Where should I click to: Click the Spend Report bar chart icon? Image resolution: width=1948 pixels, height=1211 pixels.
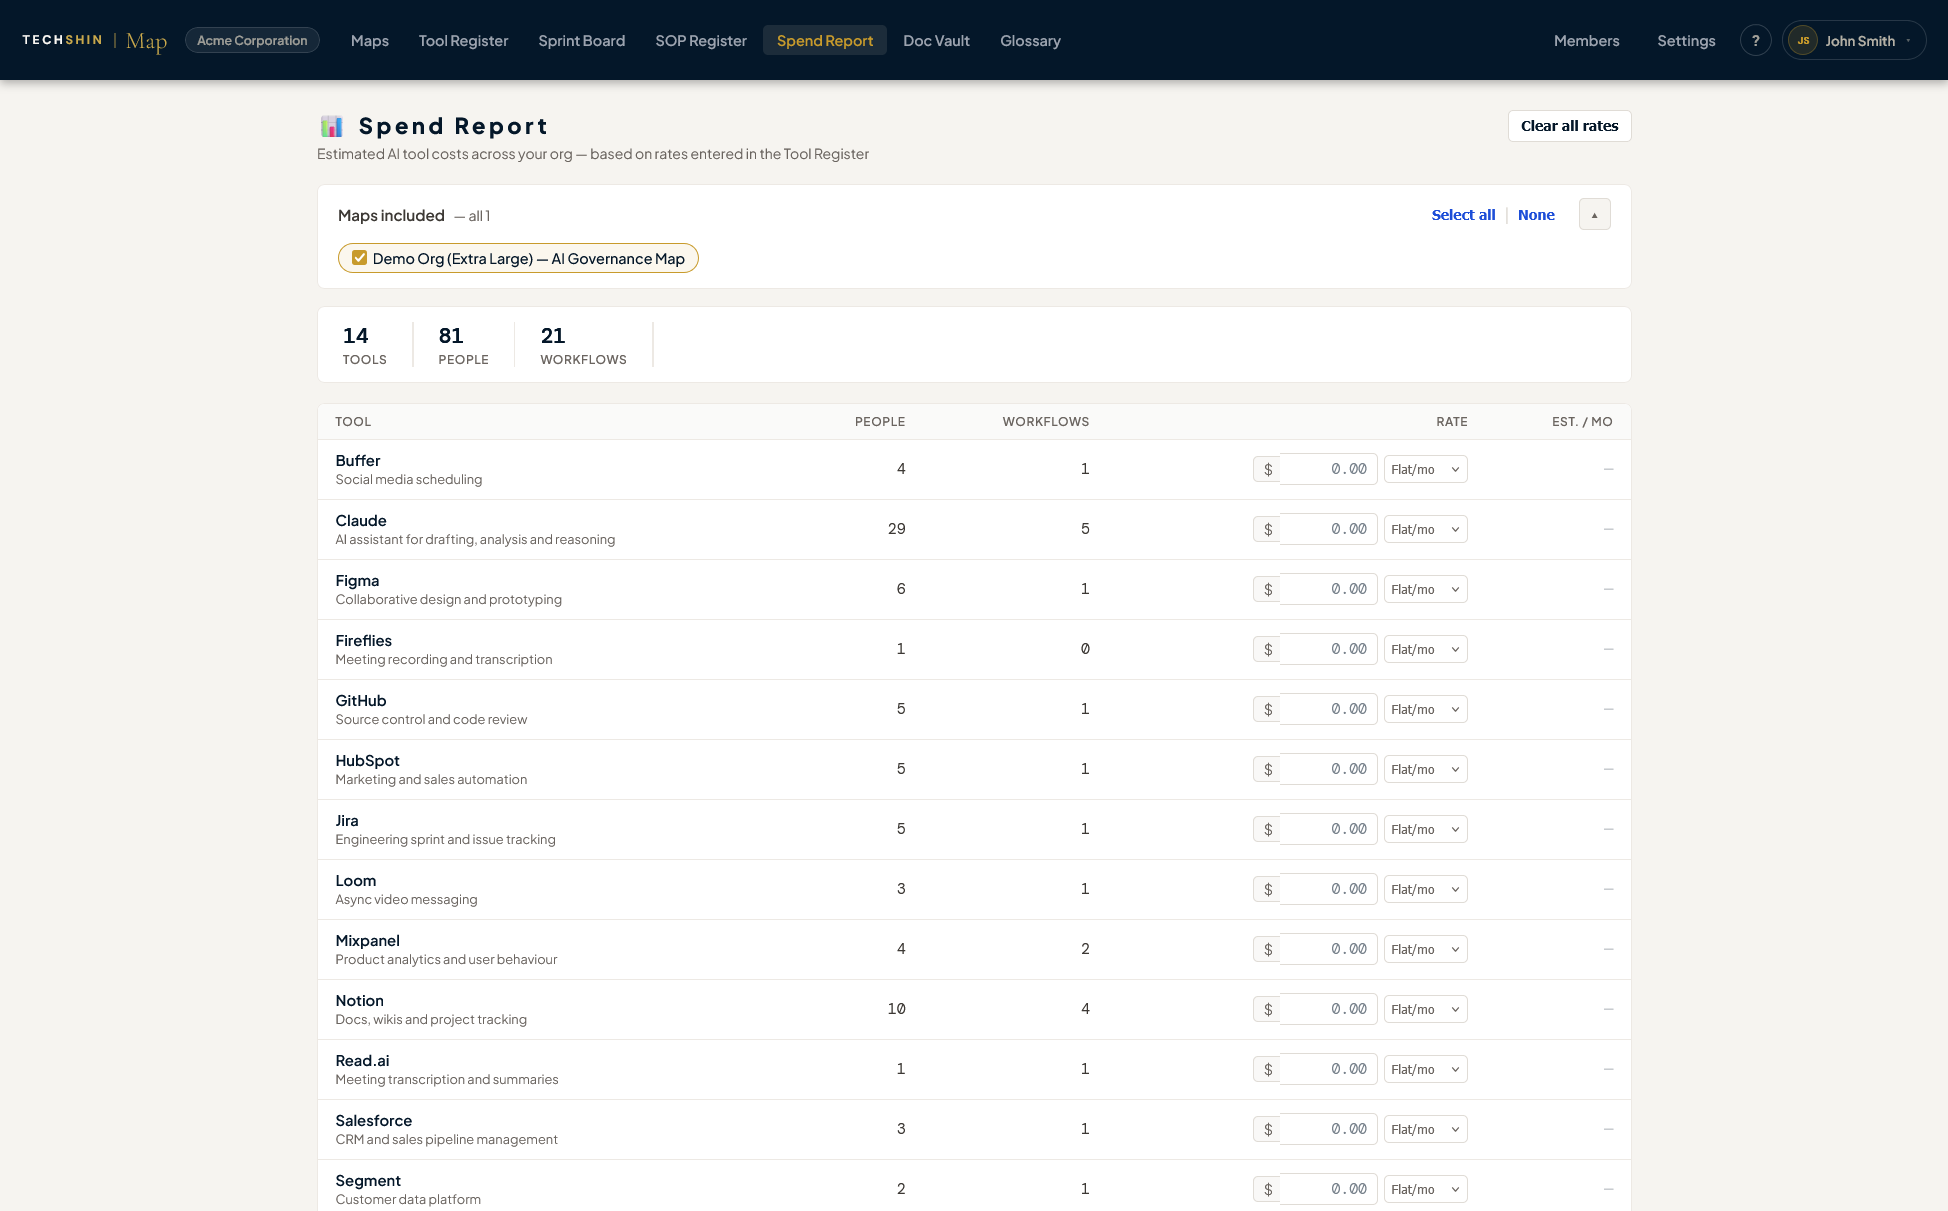(x=331, y=126)
